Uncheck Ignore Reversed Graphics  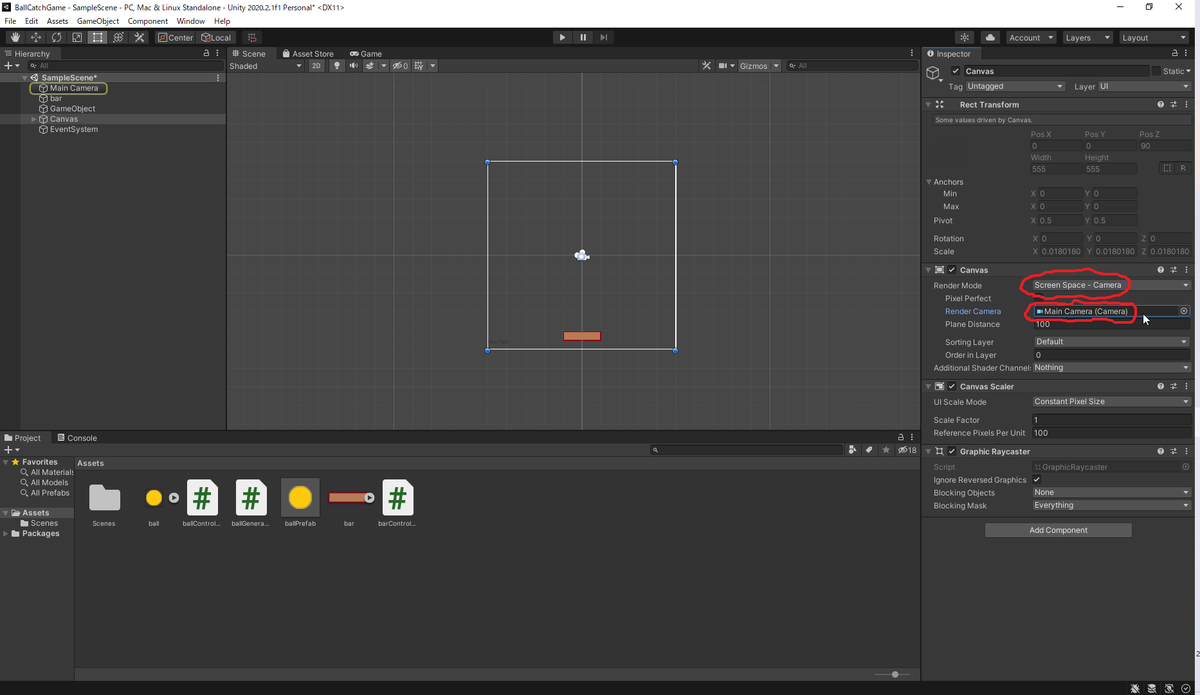tap(1037, 480)
